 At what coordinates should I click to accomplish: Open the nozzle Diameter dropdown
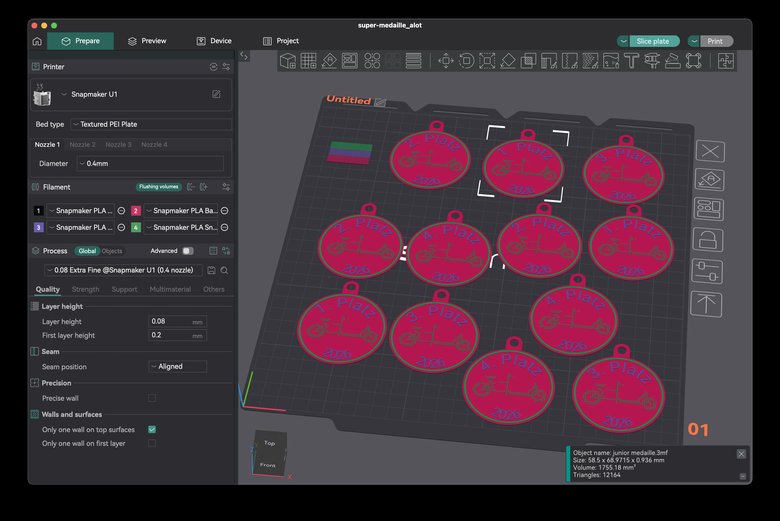pyautogui.click(x=150, y=163)
